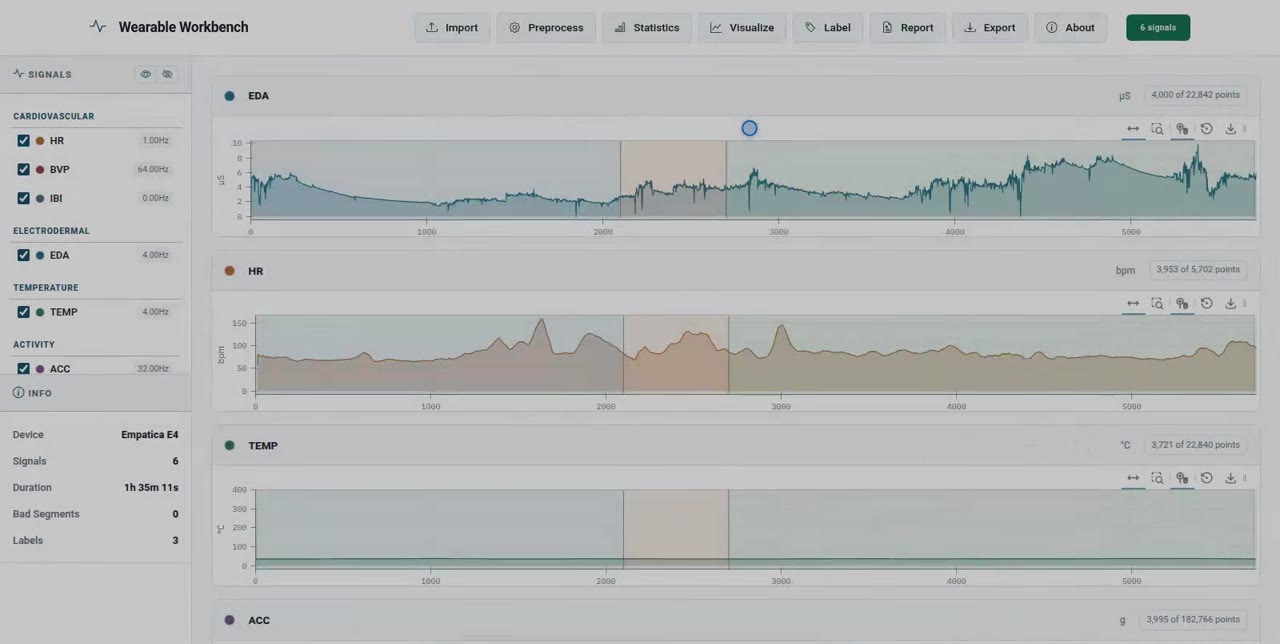The width and height of the screenshot is (1280, 644).
Task: Go to Statistics
Action: pyautogui.click(x=647, y=27)
